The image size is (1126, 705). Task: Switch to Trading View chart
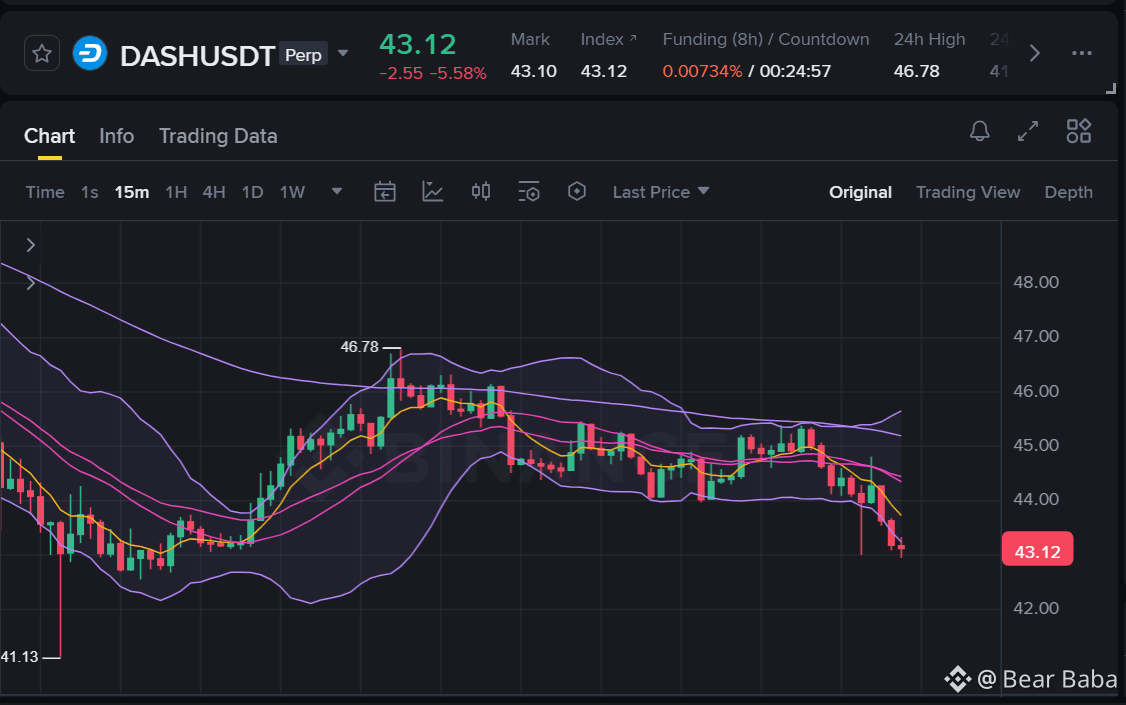coord(968,192)
